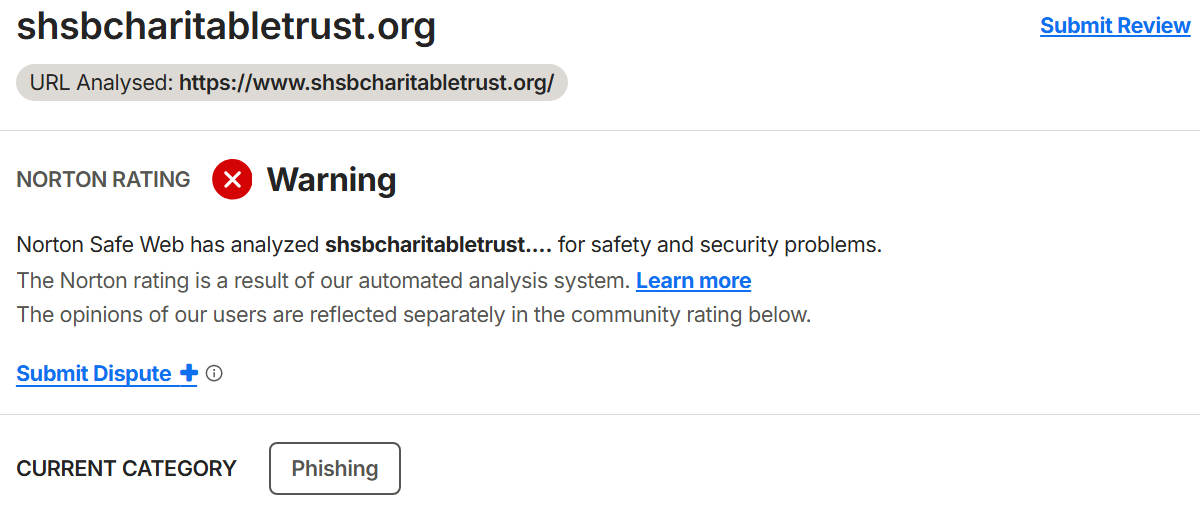Click the blue plus icon after Submit Dispute
This screenshot has height=507, width=1200.
(x=188, y=373)
